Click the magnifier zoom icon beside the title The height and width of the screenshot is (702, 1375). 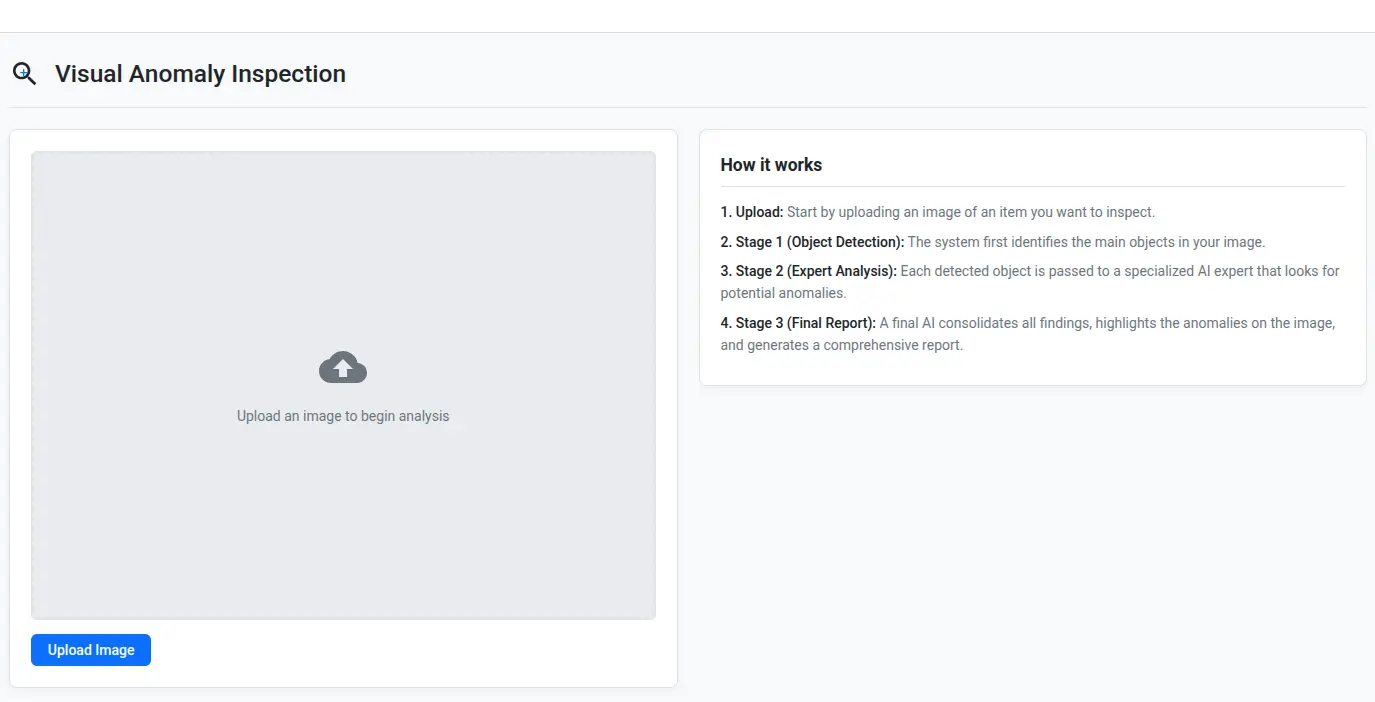(x=24, y=73)
